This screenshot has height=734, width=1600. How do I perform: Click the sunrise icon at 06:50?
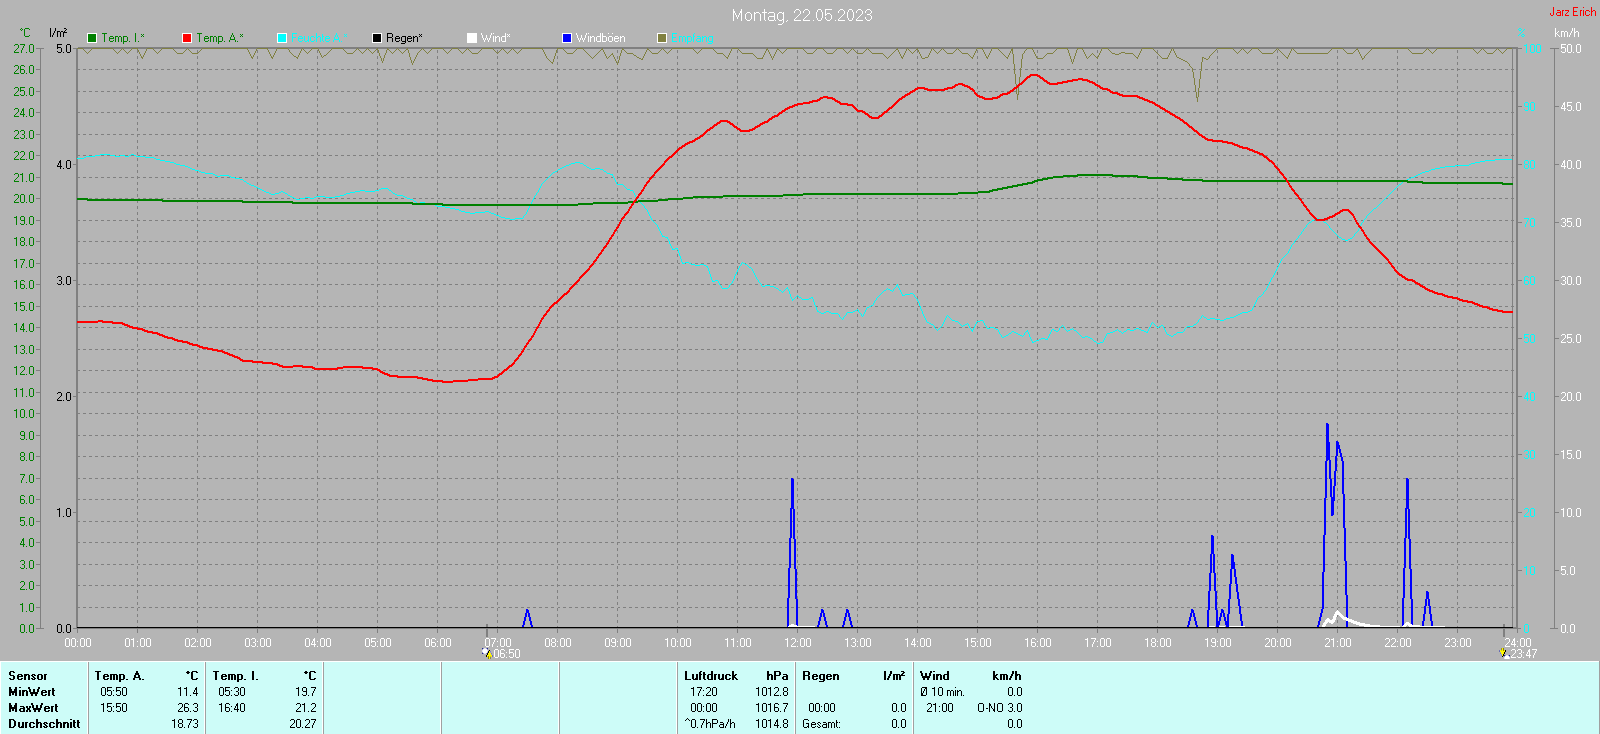point(487,653)
